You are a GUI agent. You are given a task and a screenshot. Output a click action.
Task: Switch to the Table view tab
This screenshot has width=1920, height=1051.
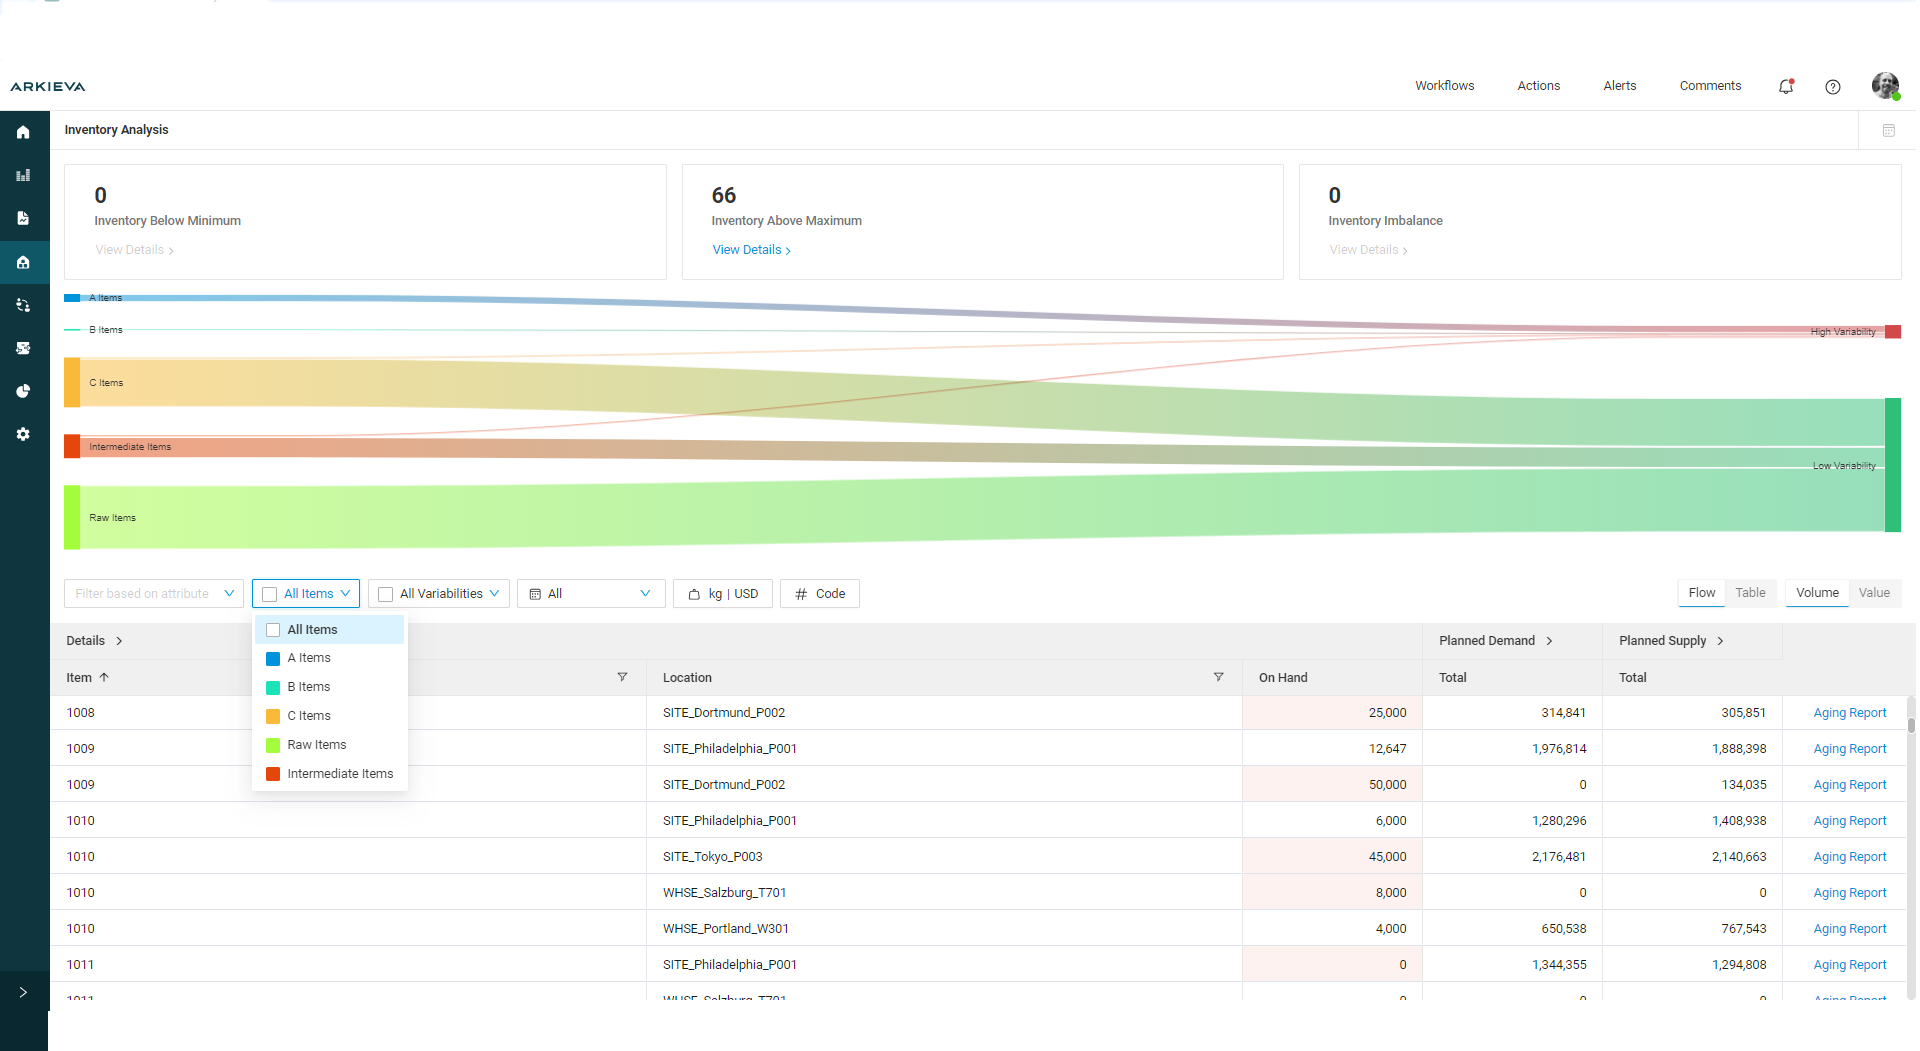coord(1750,593)
